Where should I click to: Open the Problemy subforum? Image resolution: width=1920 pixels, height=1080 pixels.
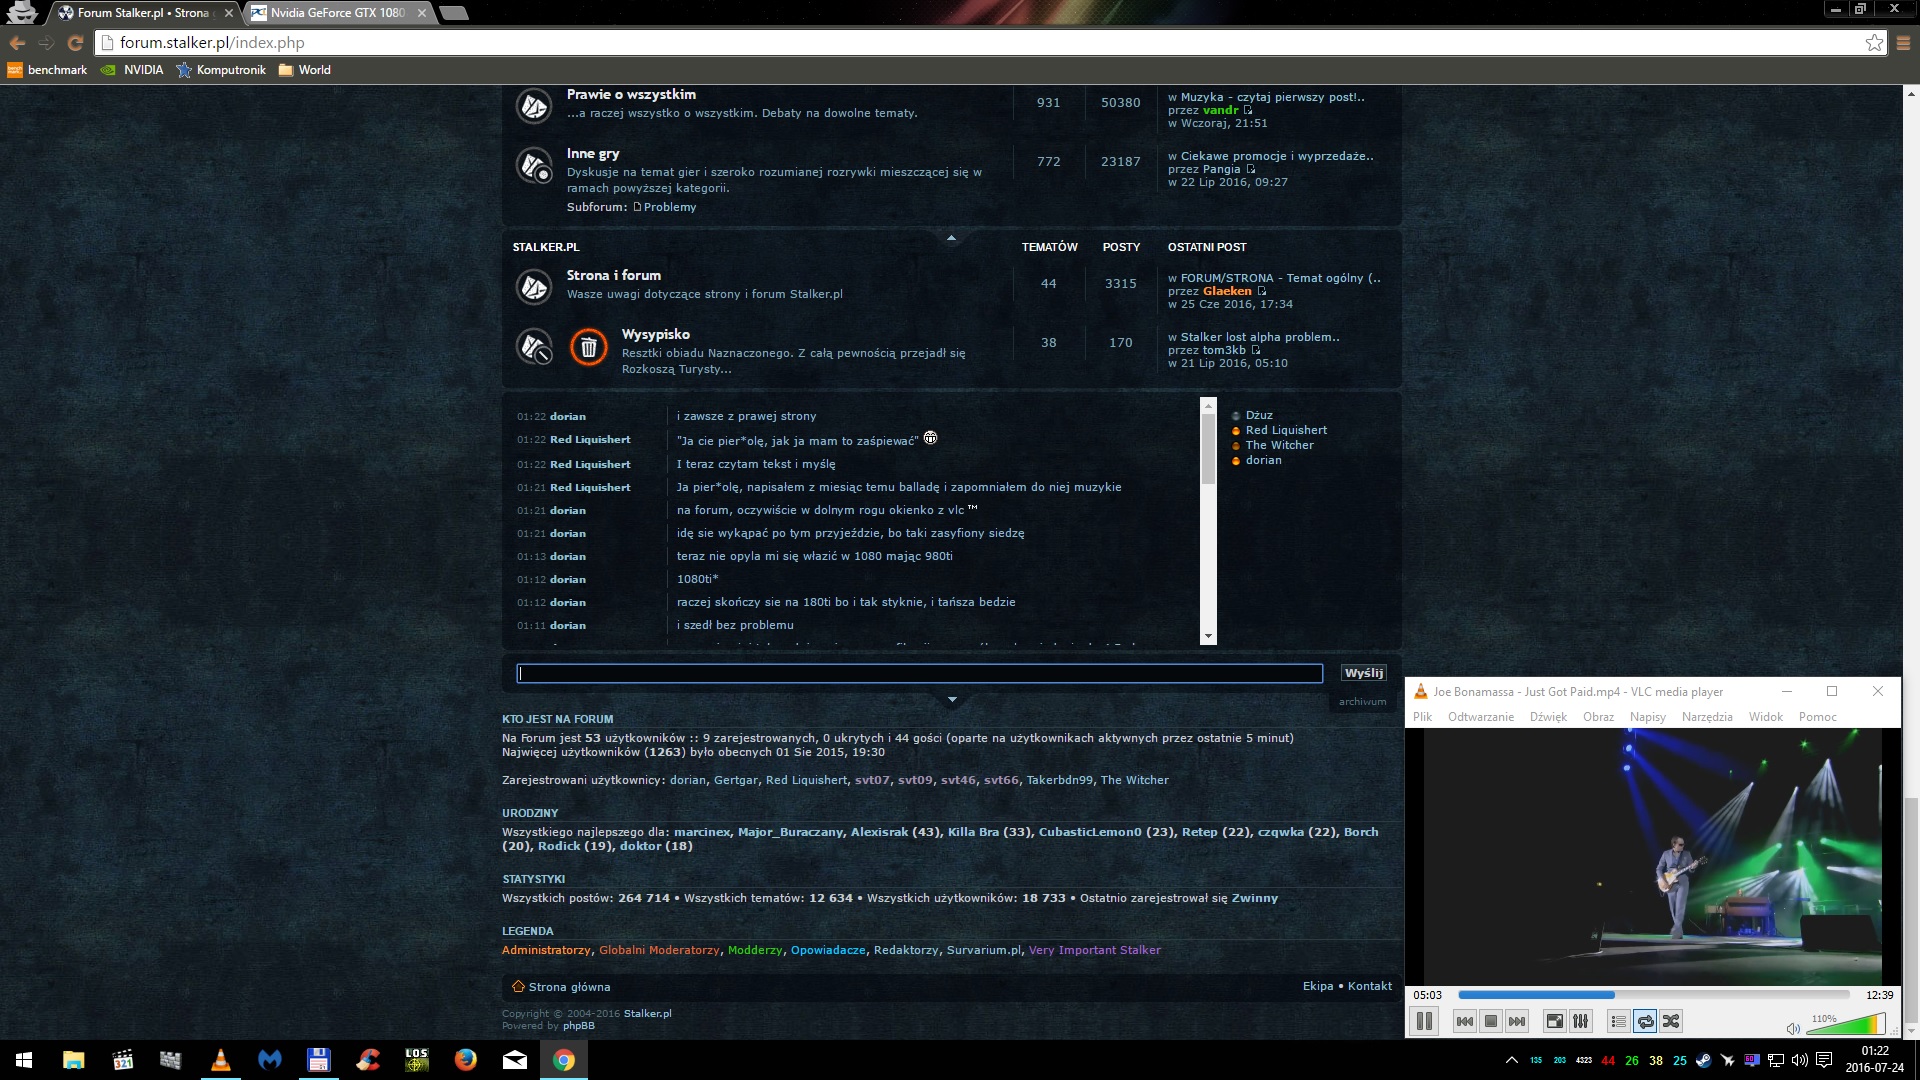click(x=669, y=207)
